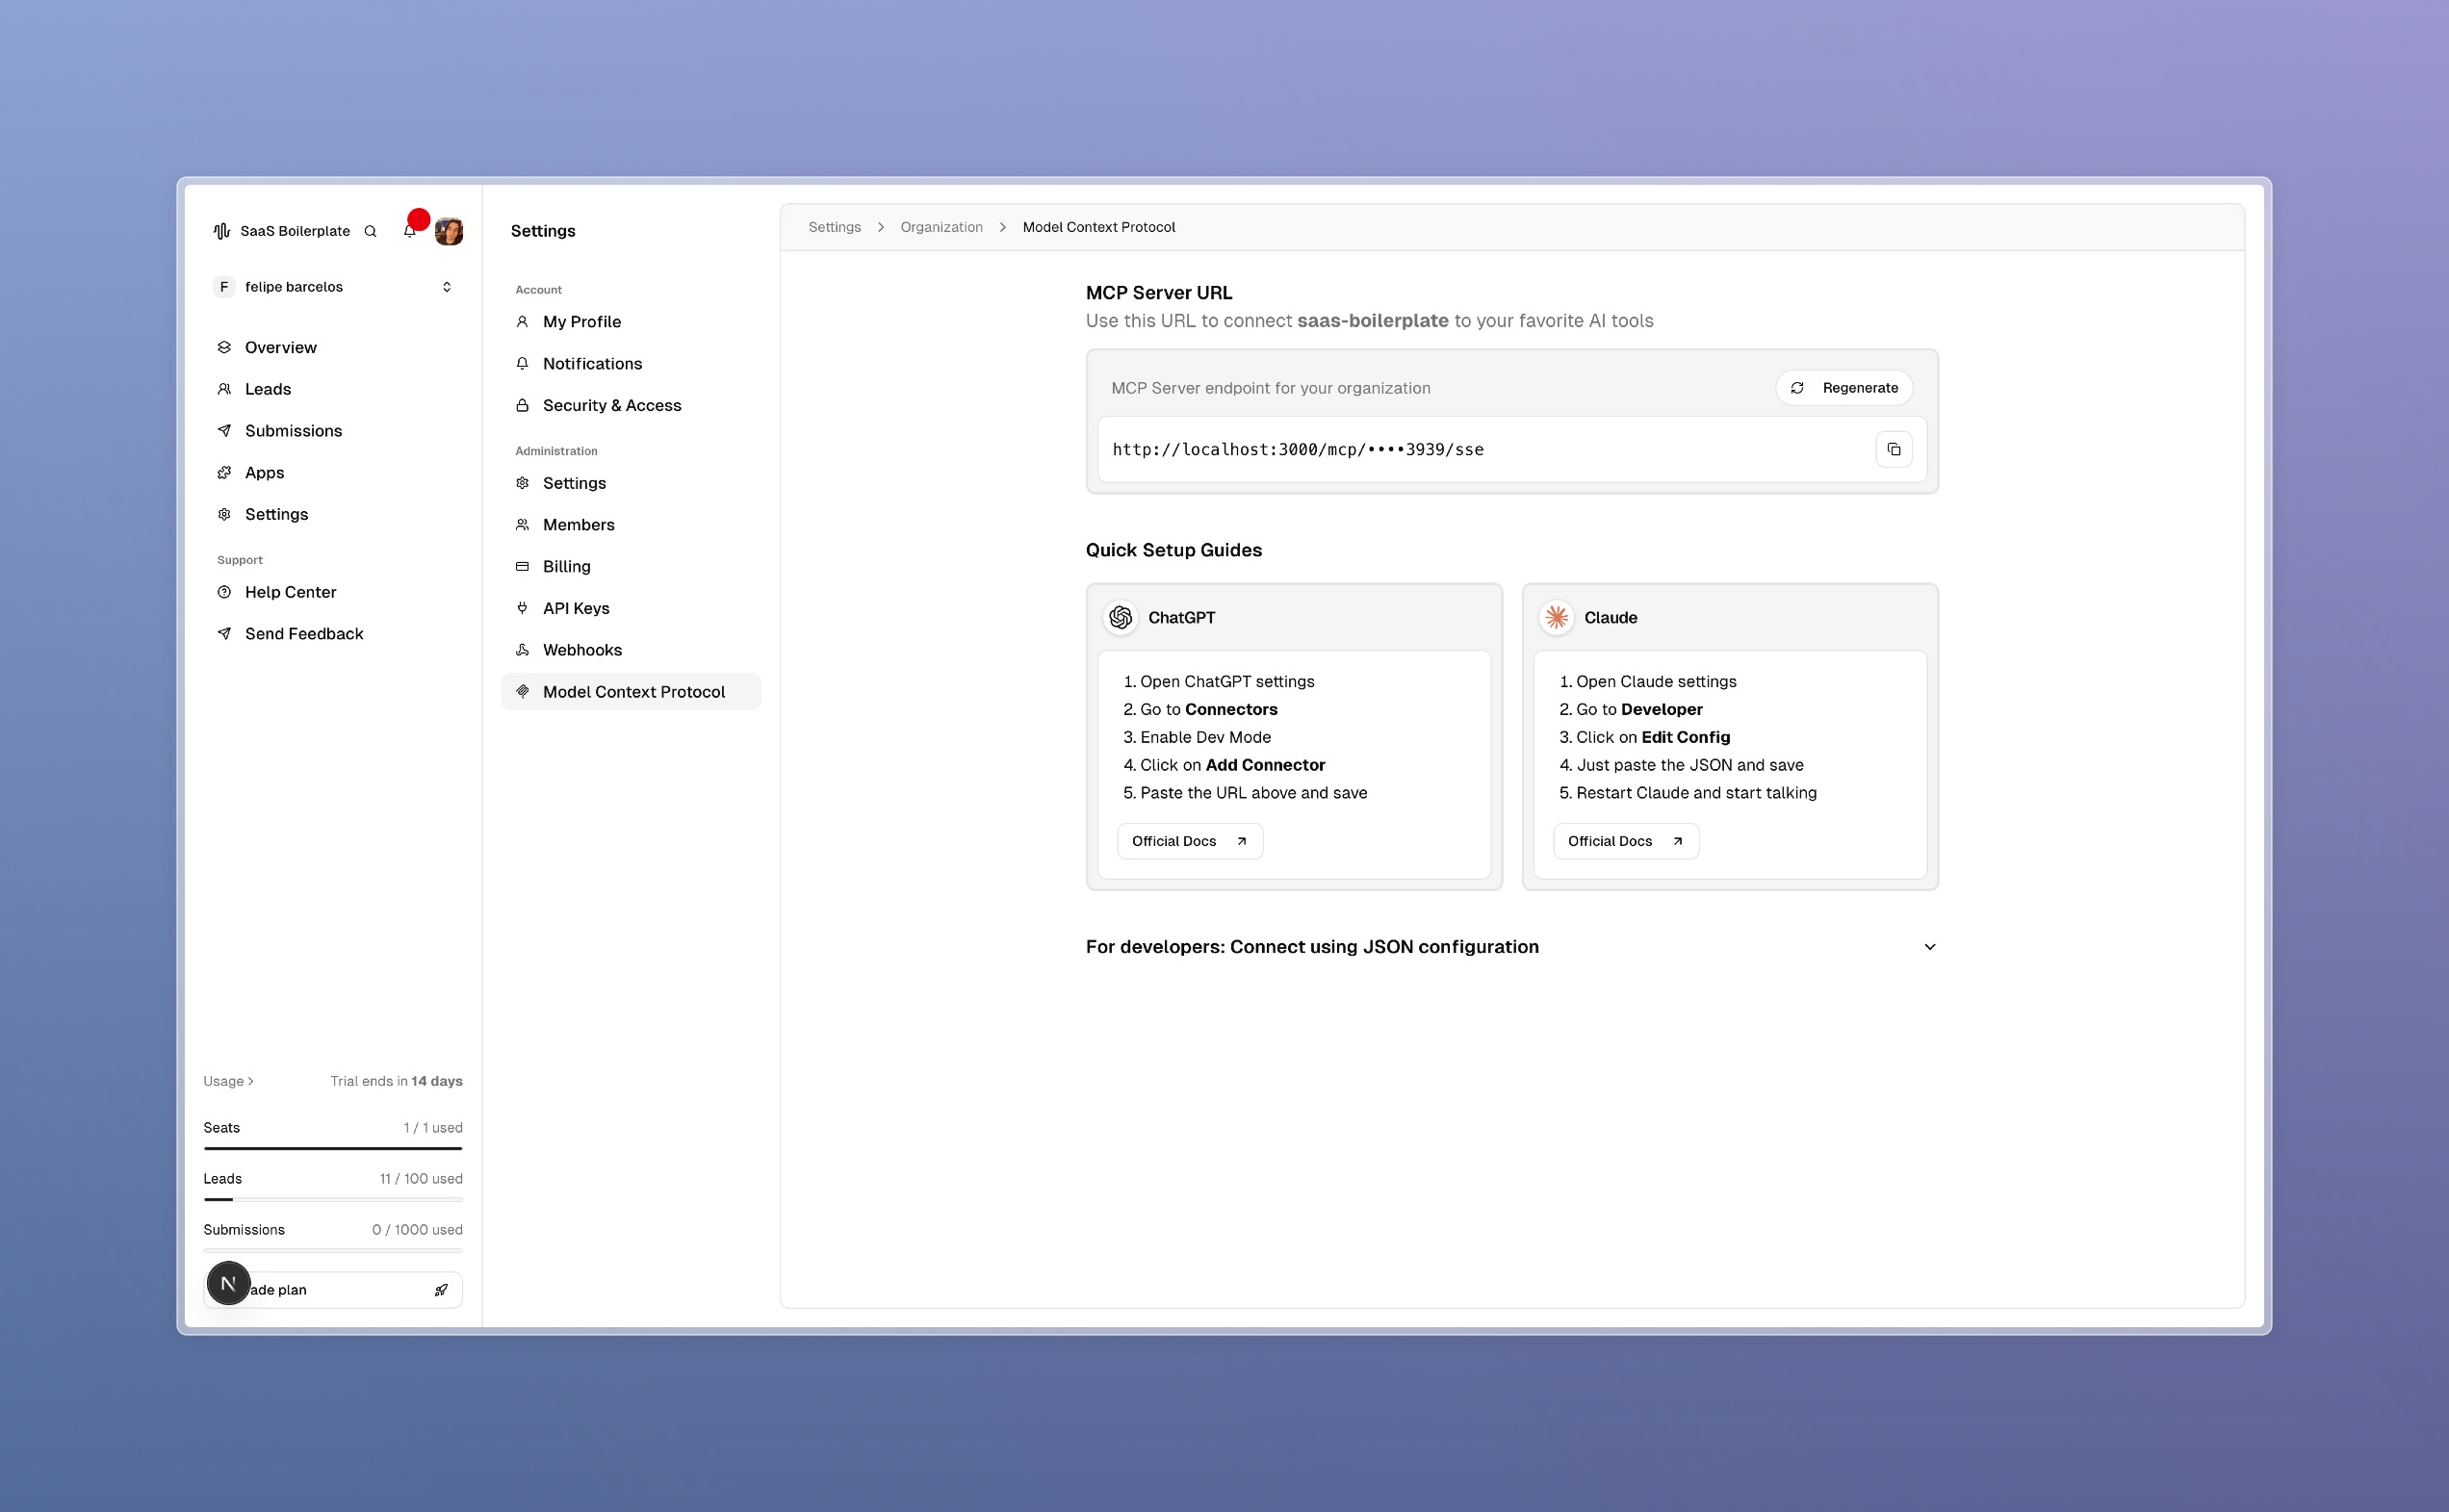The width and height of the screenshot is (2449, 1512).
Task: Open notifications via the bell icon
Action: coord(409,230)
